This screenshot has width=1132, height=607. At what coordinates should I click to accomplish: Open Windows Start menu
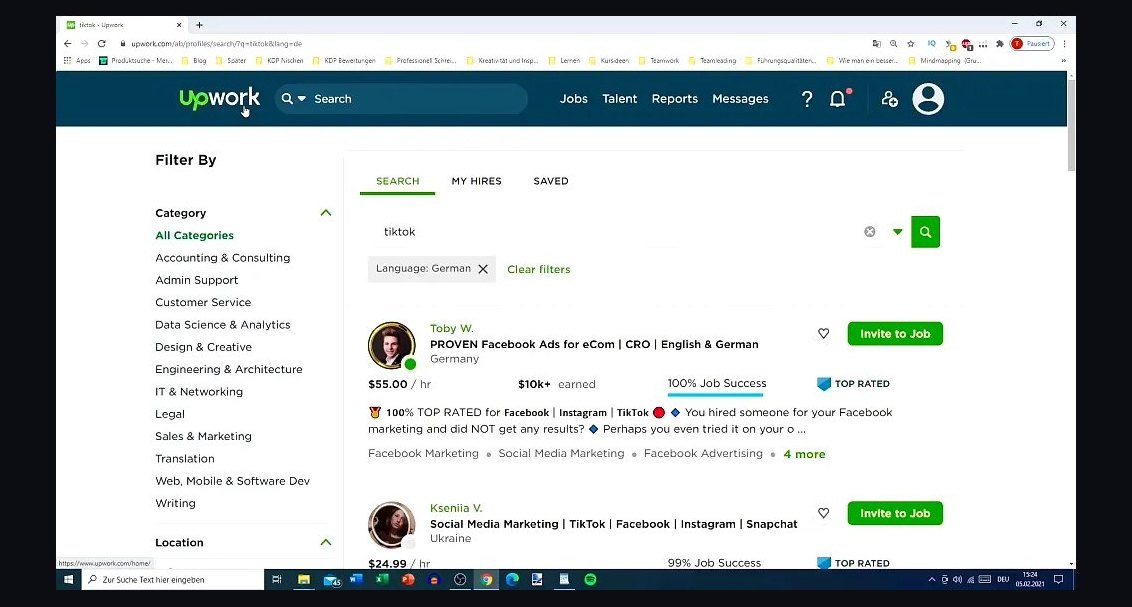click(x=69, y=580)
